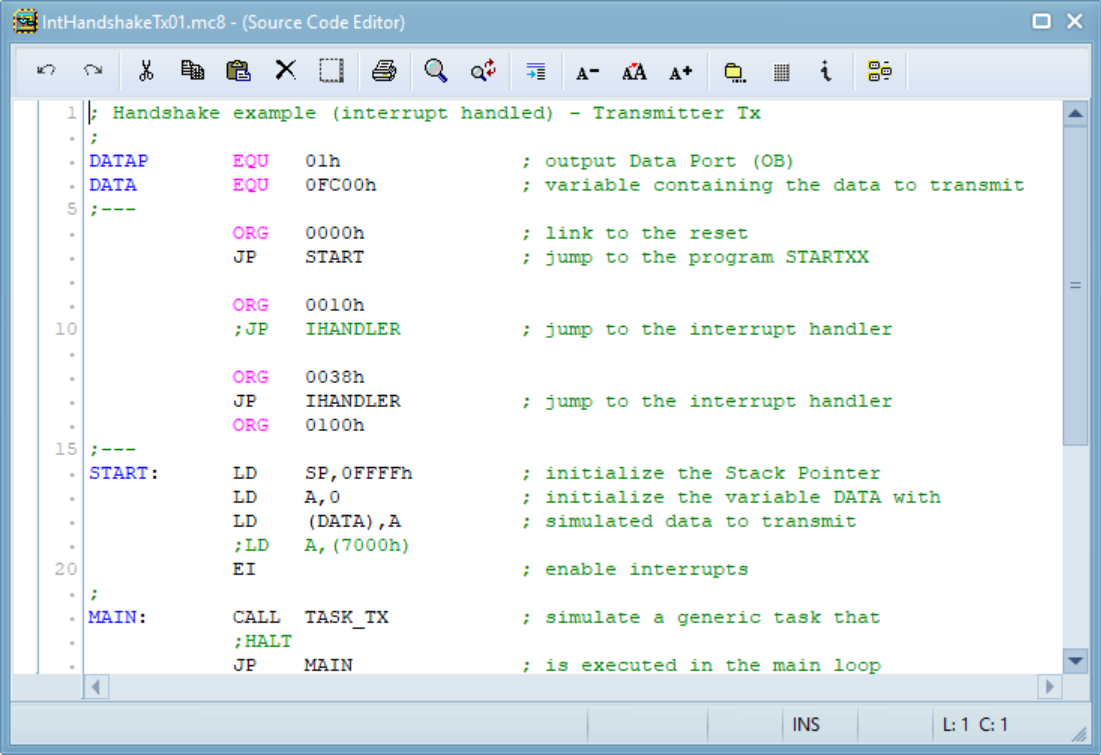Click the horizontal scrollbar left arrow
Screen dimensions: 1101x755
(x=96, y=686)
